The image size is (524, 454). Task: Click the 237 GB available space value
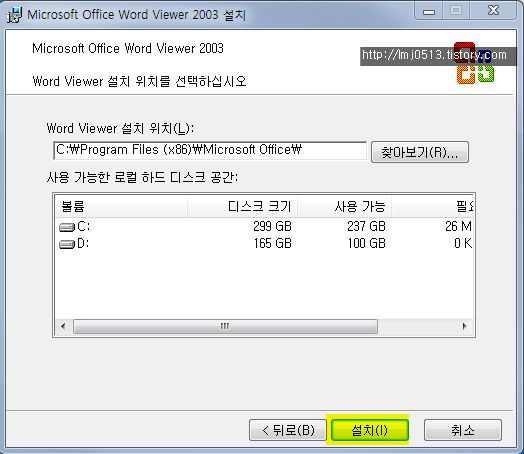pyautogui.click(x=367, y=226)
